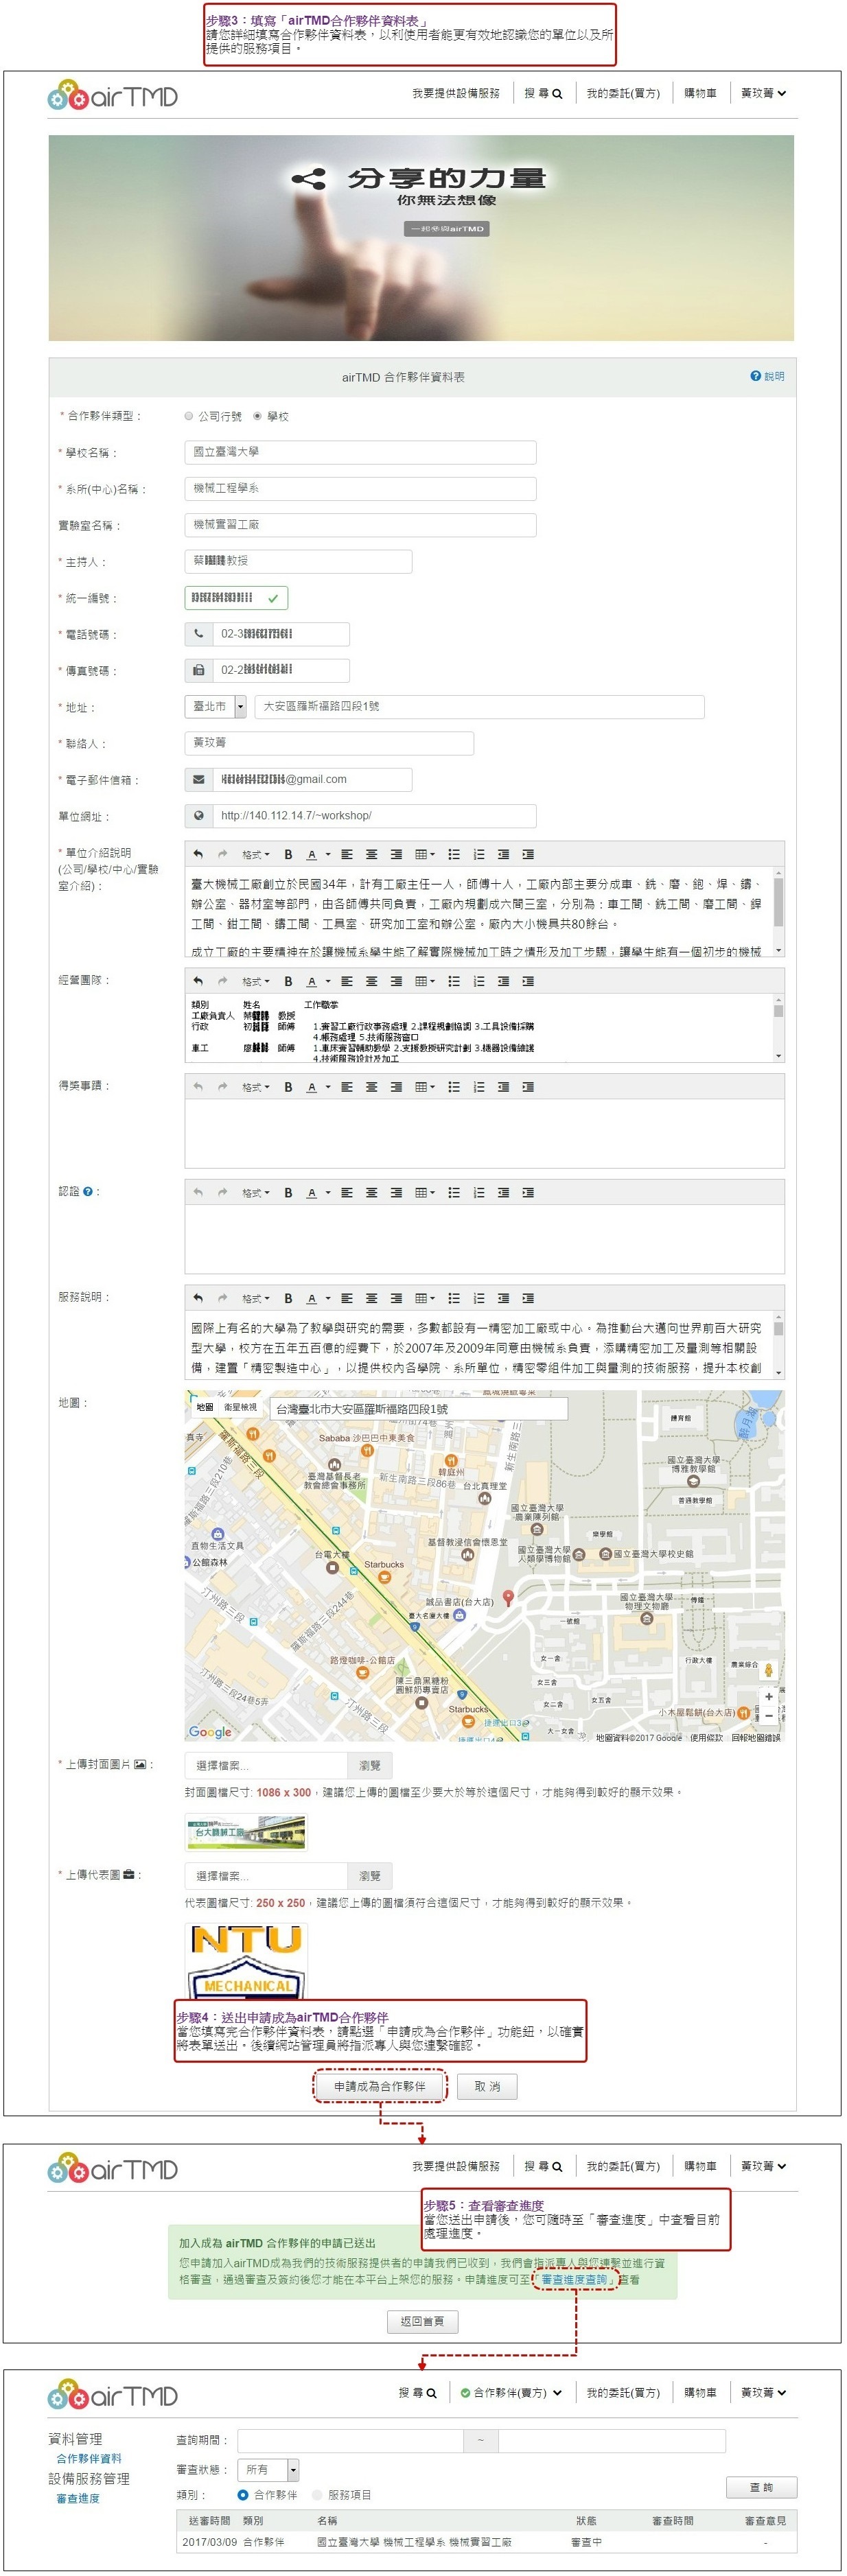The height and width of the screenshot is (2576, 847).
Task: Click the 學校名稱 input field
Action: click(x=360, y=452)
